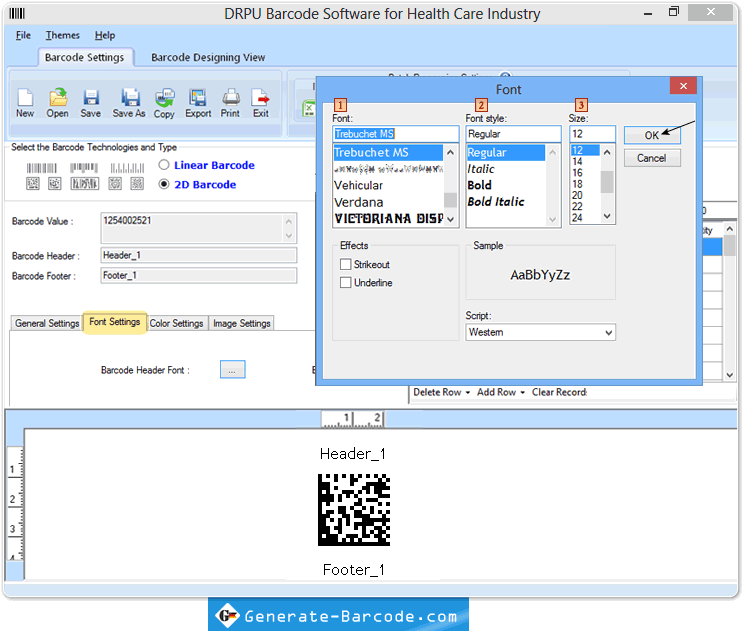
Task: Close the Font dialog window
Action: [683, 86]
